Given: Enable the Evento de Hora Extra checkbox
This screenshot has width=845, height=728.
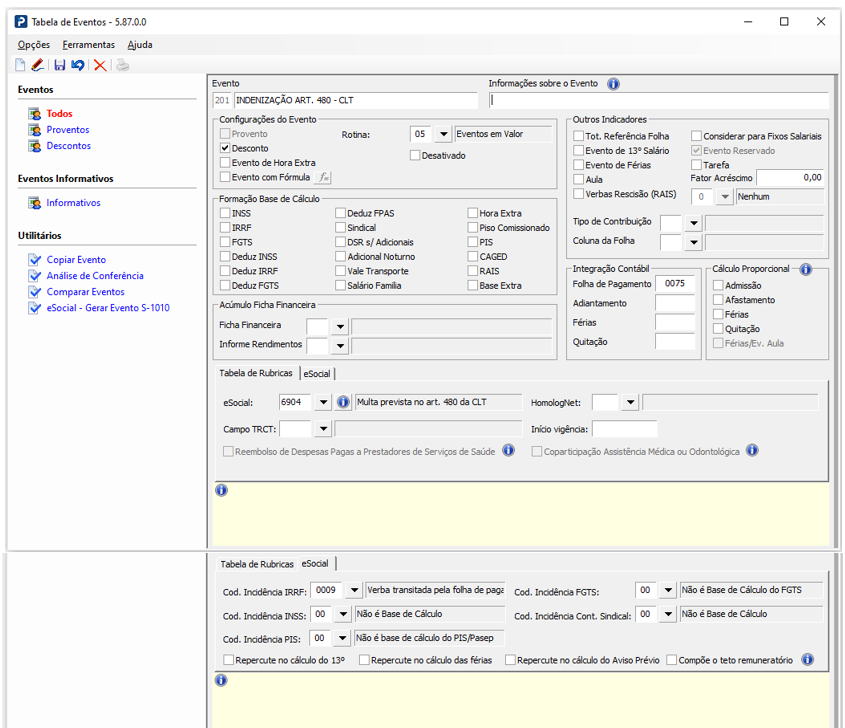Looking at the screenshot, I should click(225, 162).
